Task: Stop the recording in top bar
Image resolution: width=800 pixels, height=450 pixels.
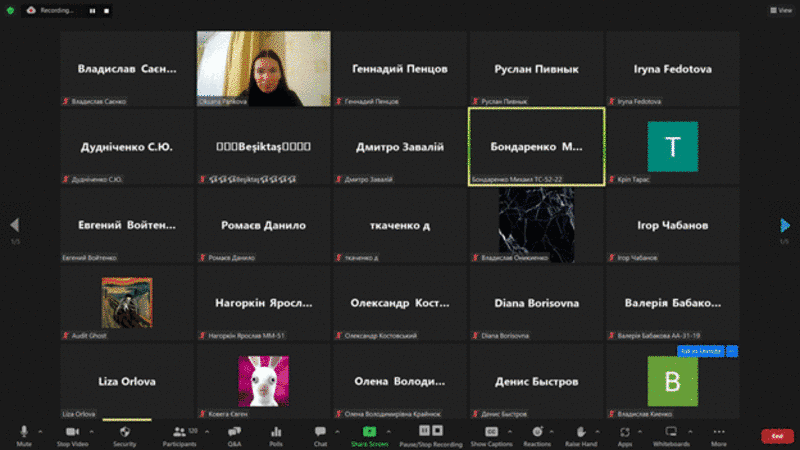Action: click(x=107, y=10)
